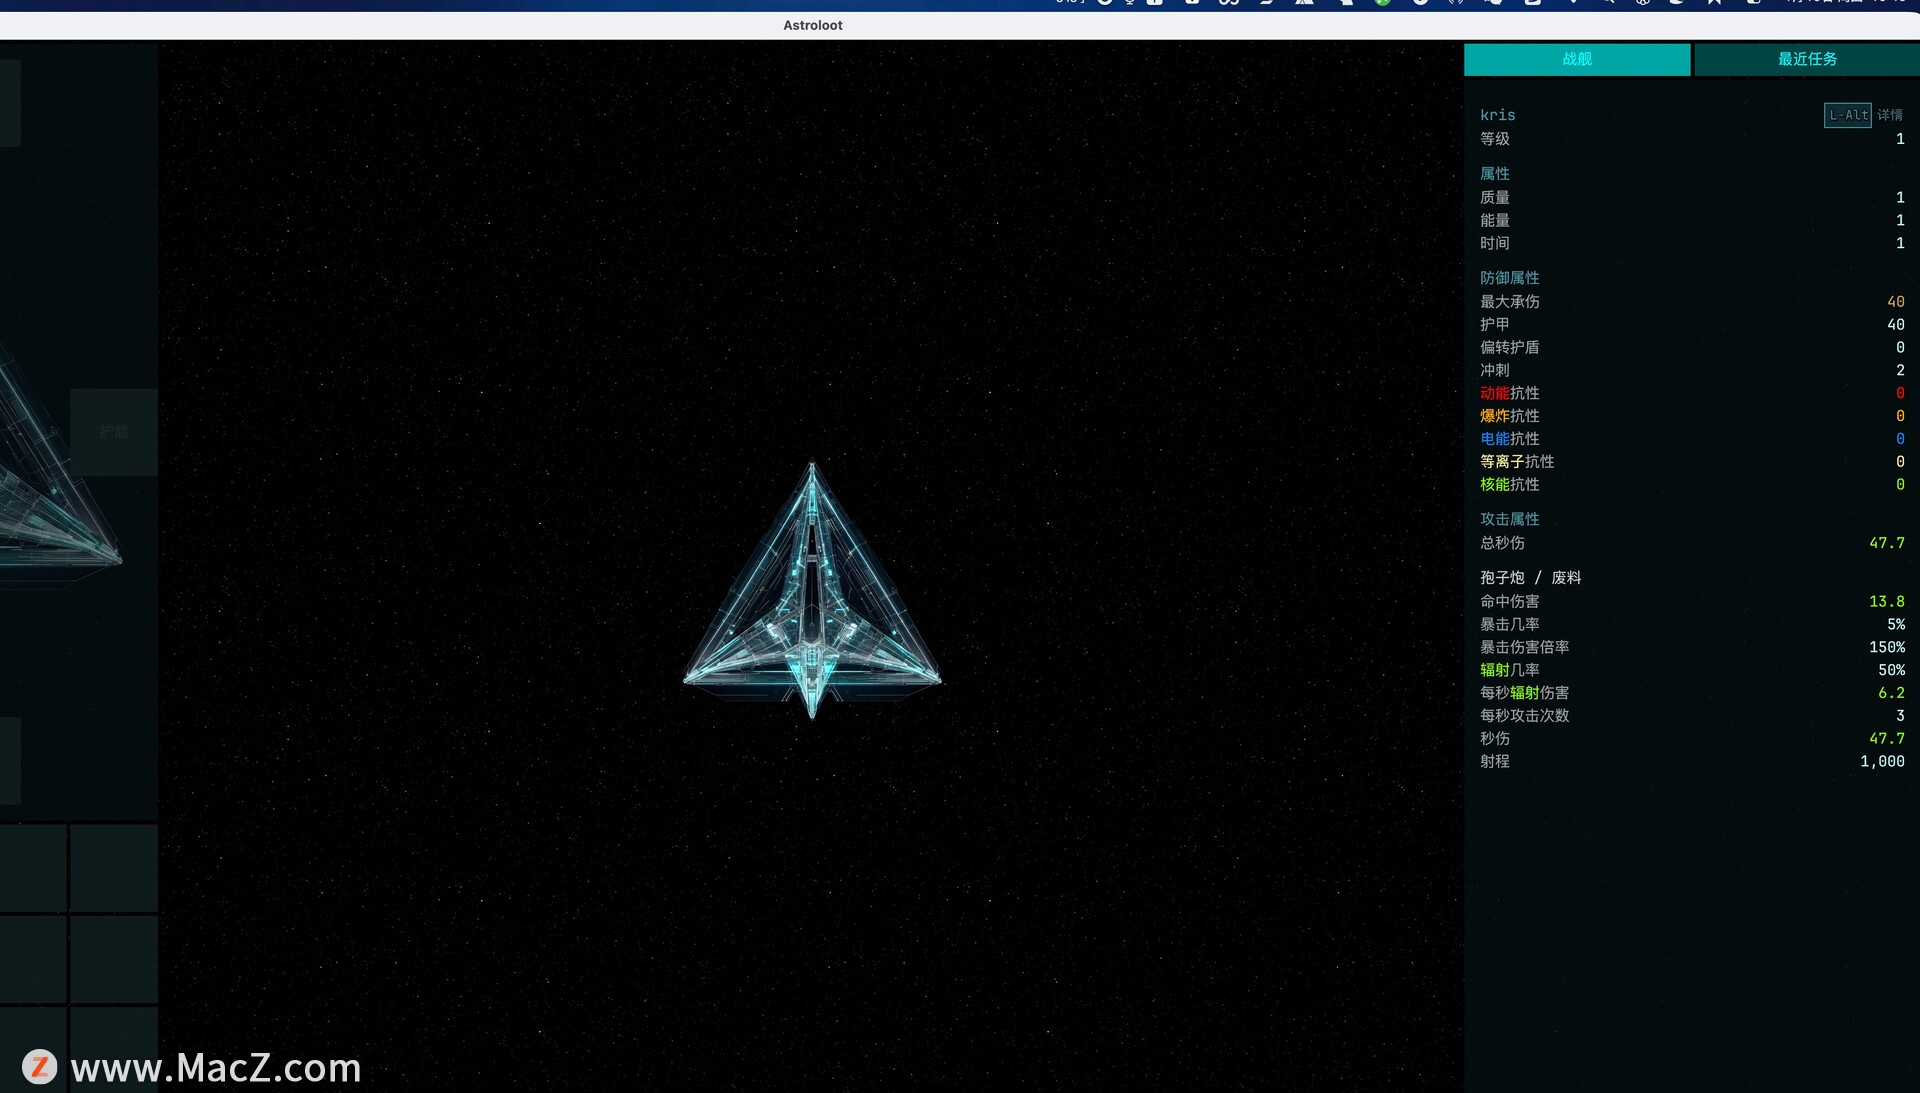
Task: Switch to the 战舰 tab
Action: pyautogui.click(x=1577, y=59)
